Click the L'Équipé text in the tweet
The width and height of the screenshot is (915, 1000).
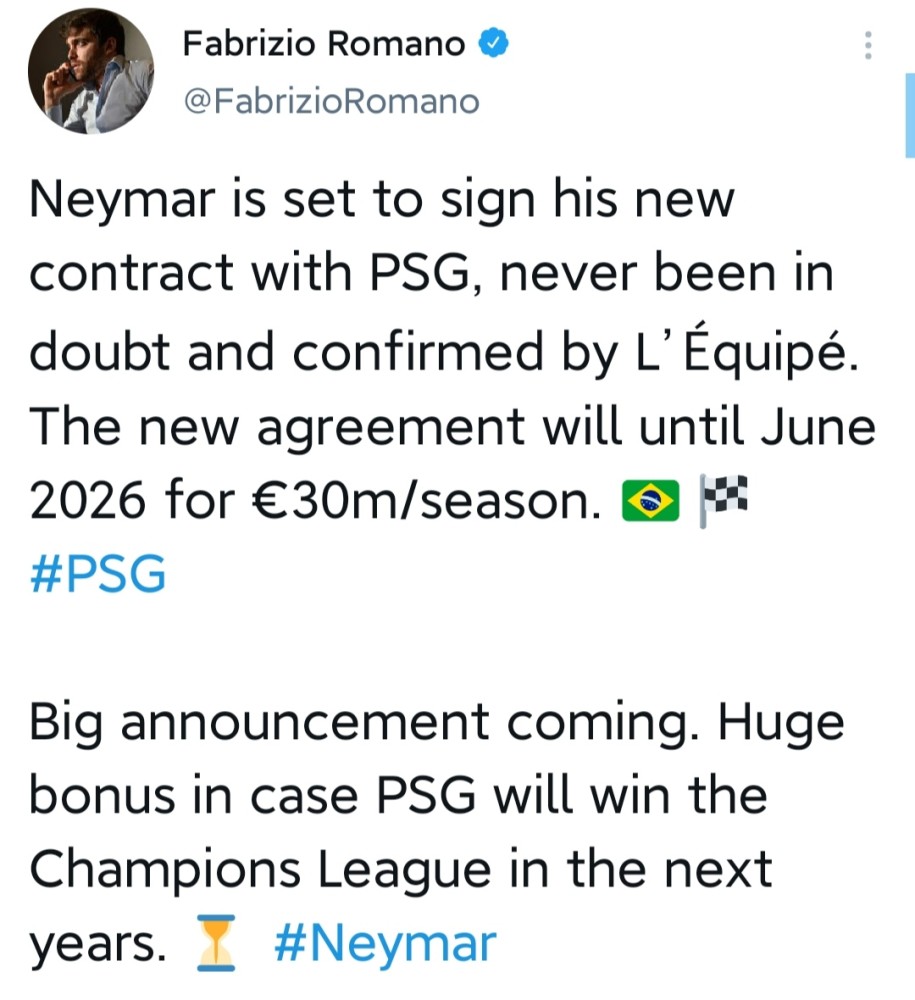click(x=747, y=350)
